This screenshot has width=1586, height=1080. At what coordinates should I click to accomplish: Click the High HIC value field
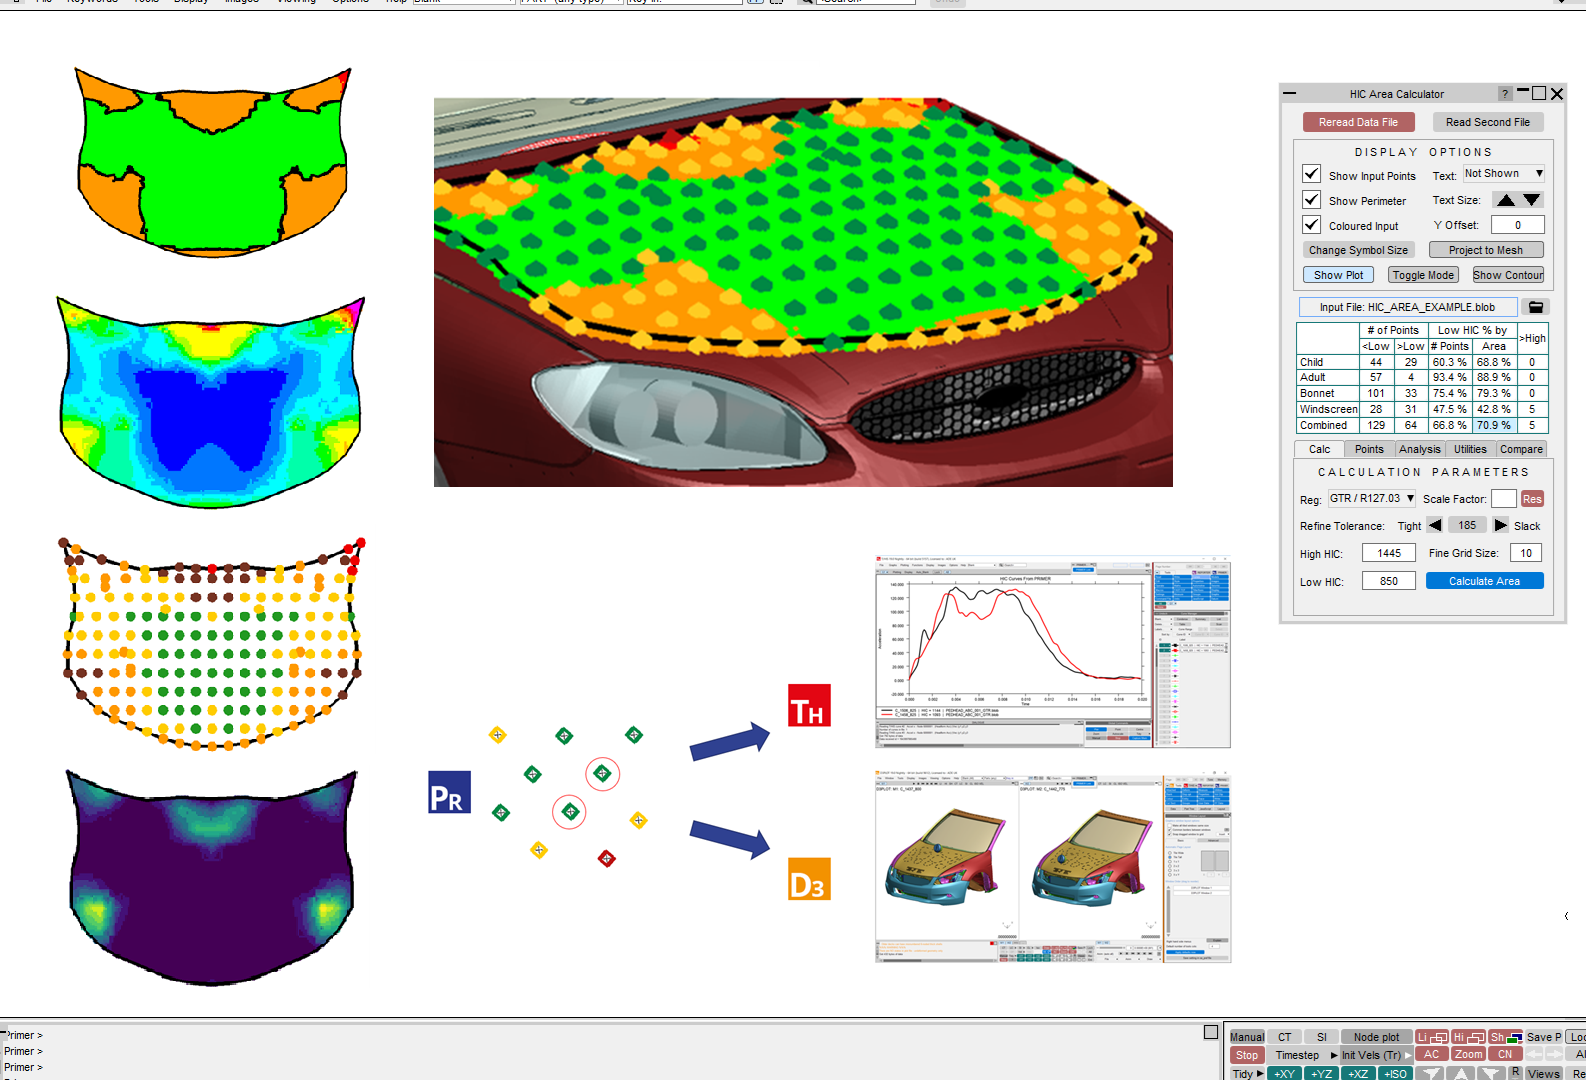[x=1389, y=553]
